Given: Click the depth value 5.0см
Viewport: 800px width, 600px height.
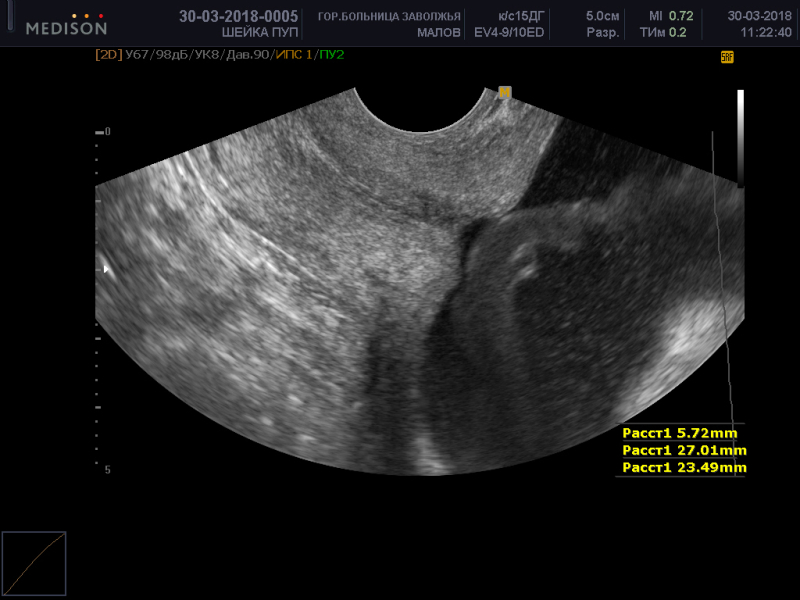Looking at the screenshot, I should 603,16.
